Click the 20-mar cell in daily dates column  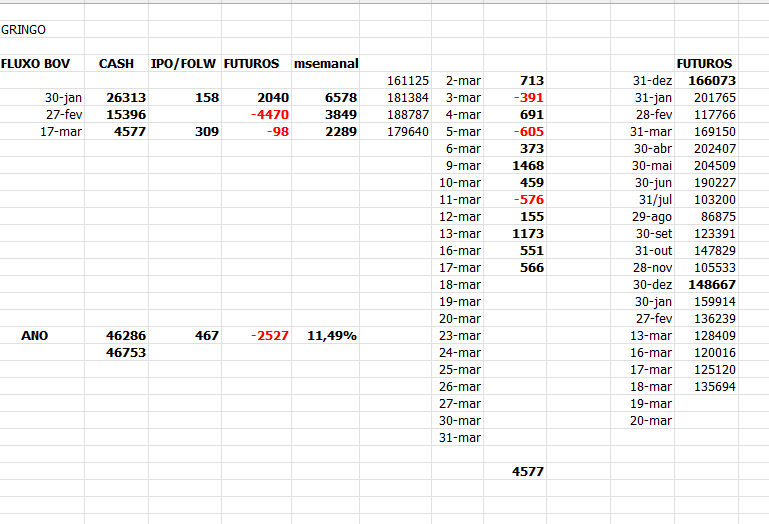(x=460, y=319)
